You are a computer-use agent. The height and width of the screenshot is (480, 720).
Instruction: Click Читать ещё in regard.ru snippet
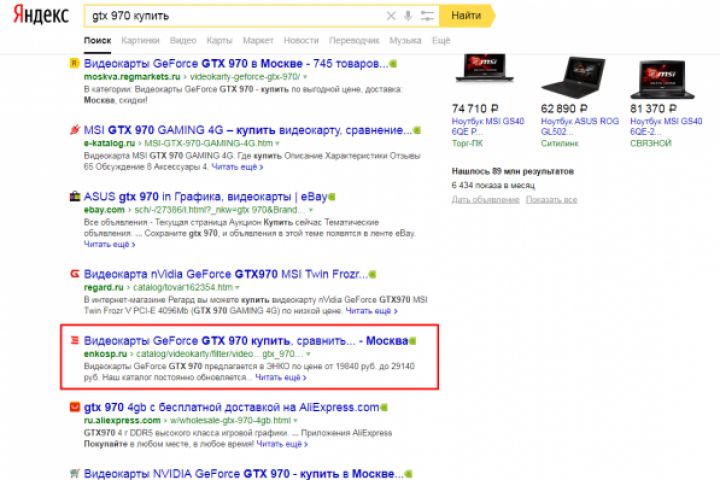click(x=371, y=311)
